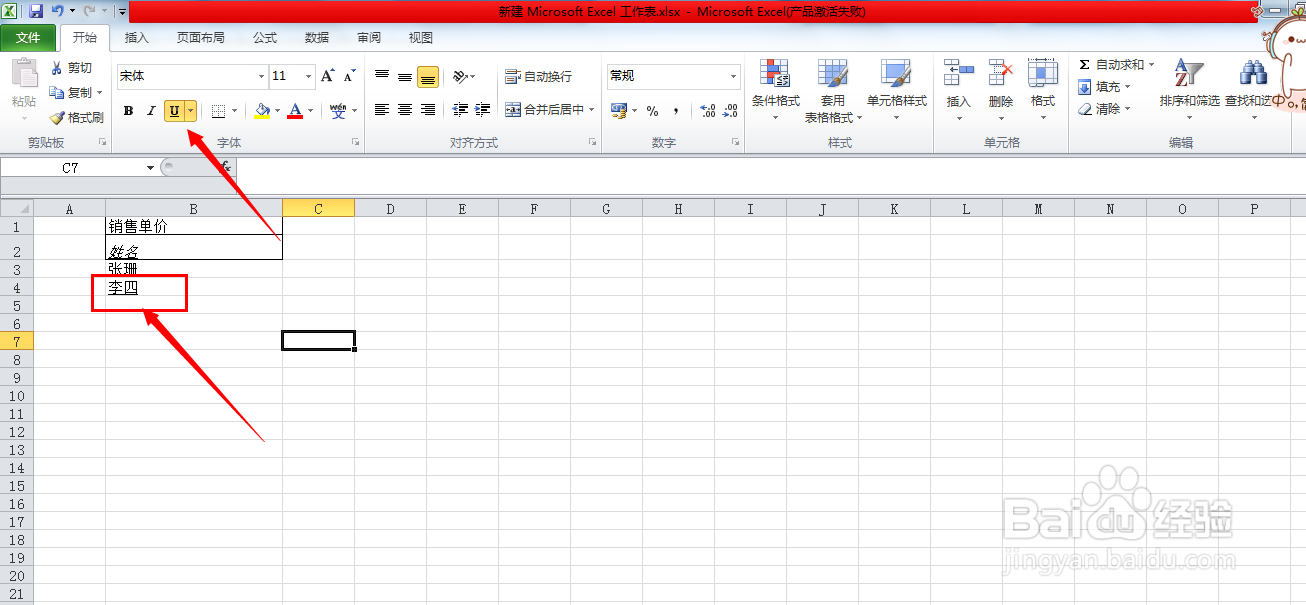This screenshot has width=1306, height=605.
Task: Open Cell Styles (单元格样式)
Action: [x=896, y=90]
